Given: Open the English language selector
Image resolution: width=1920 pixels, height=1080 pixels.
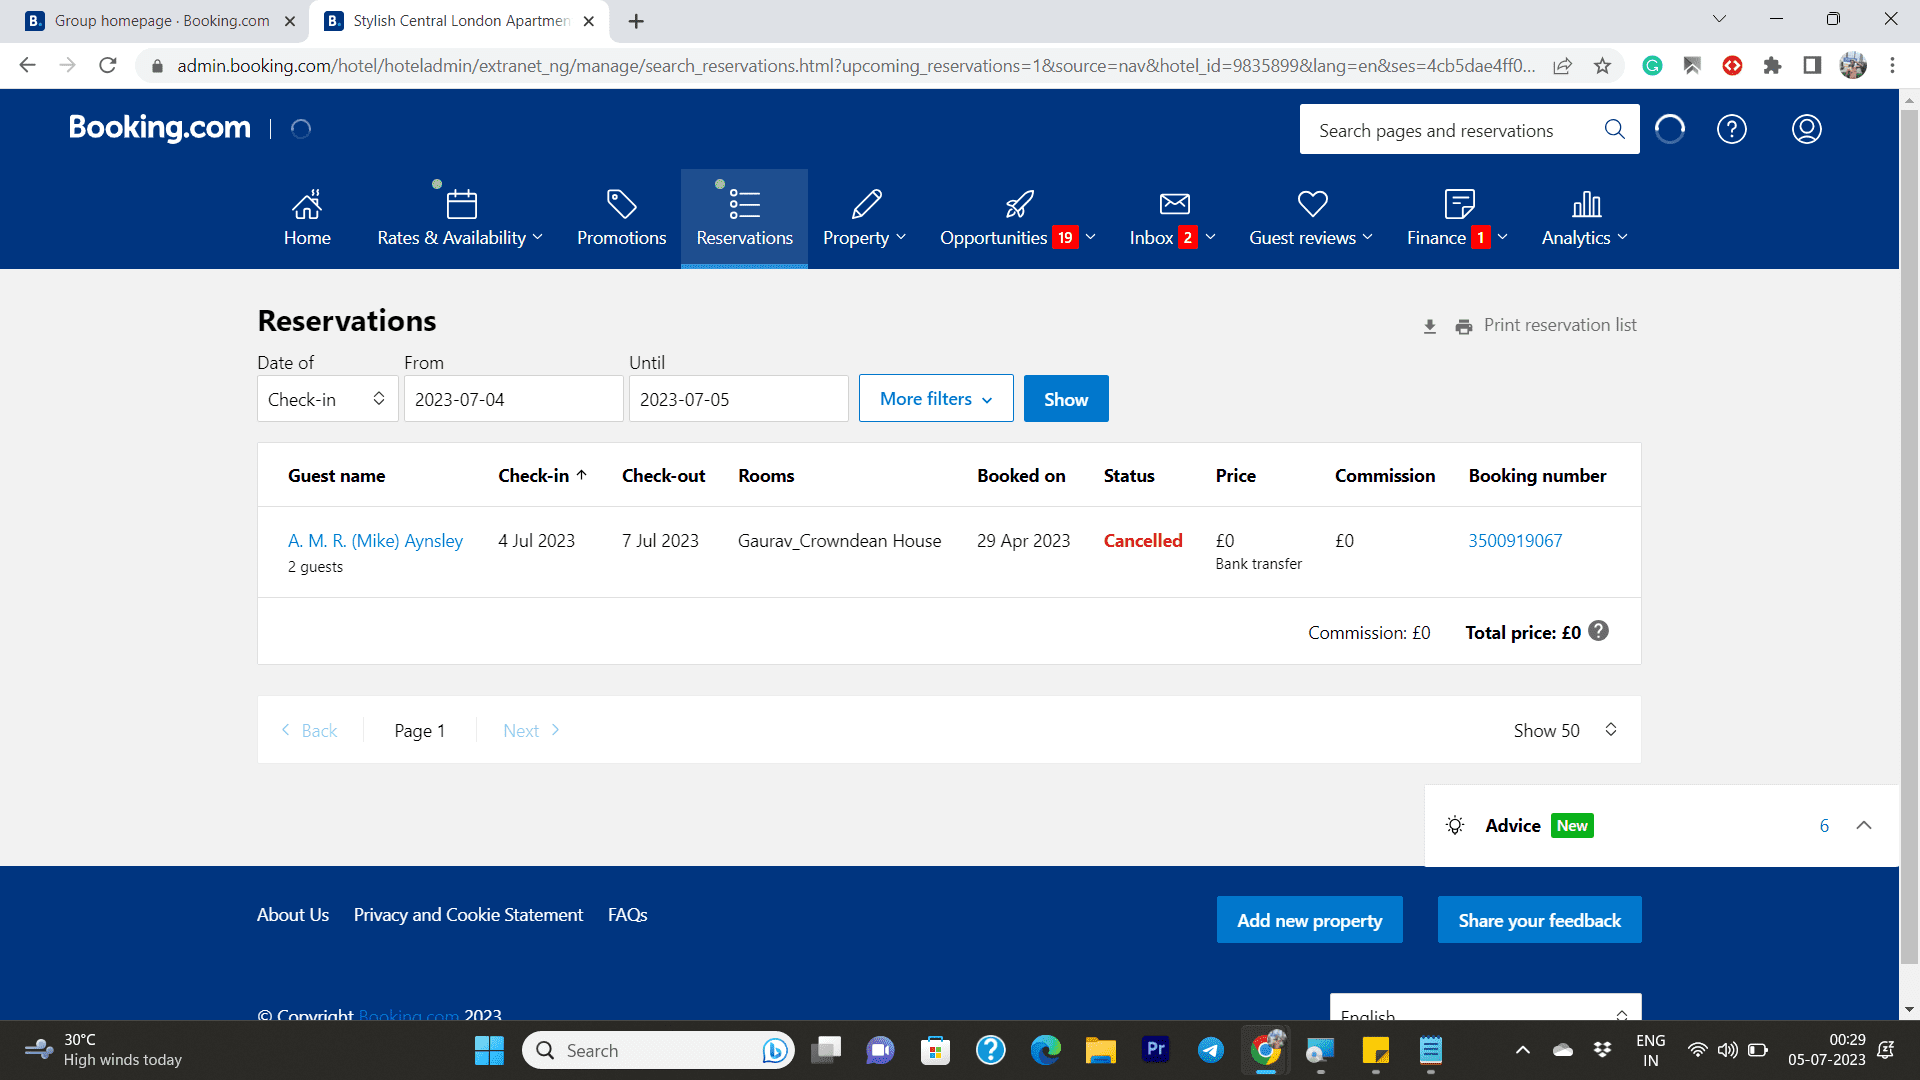Looking at the screenshot, I should [x=1484, y=1014].
